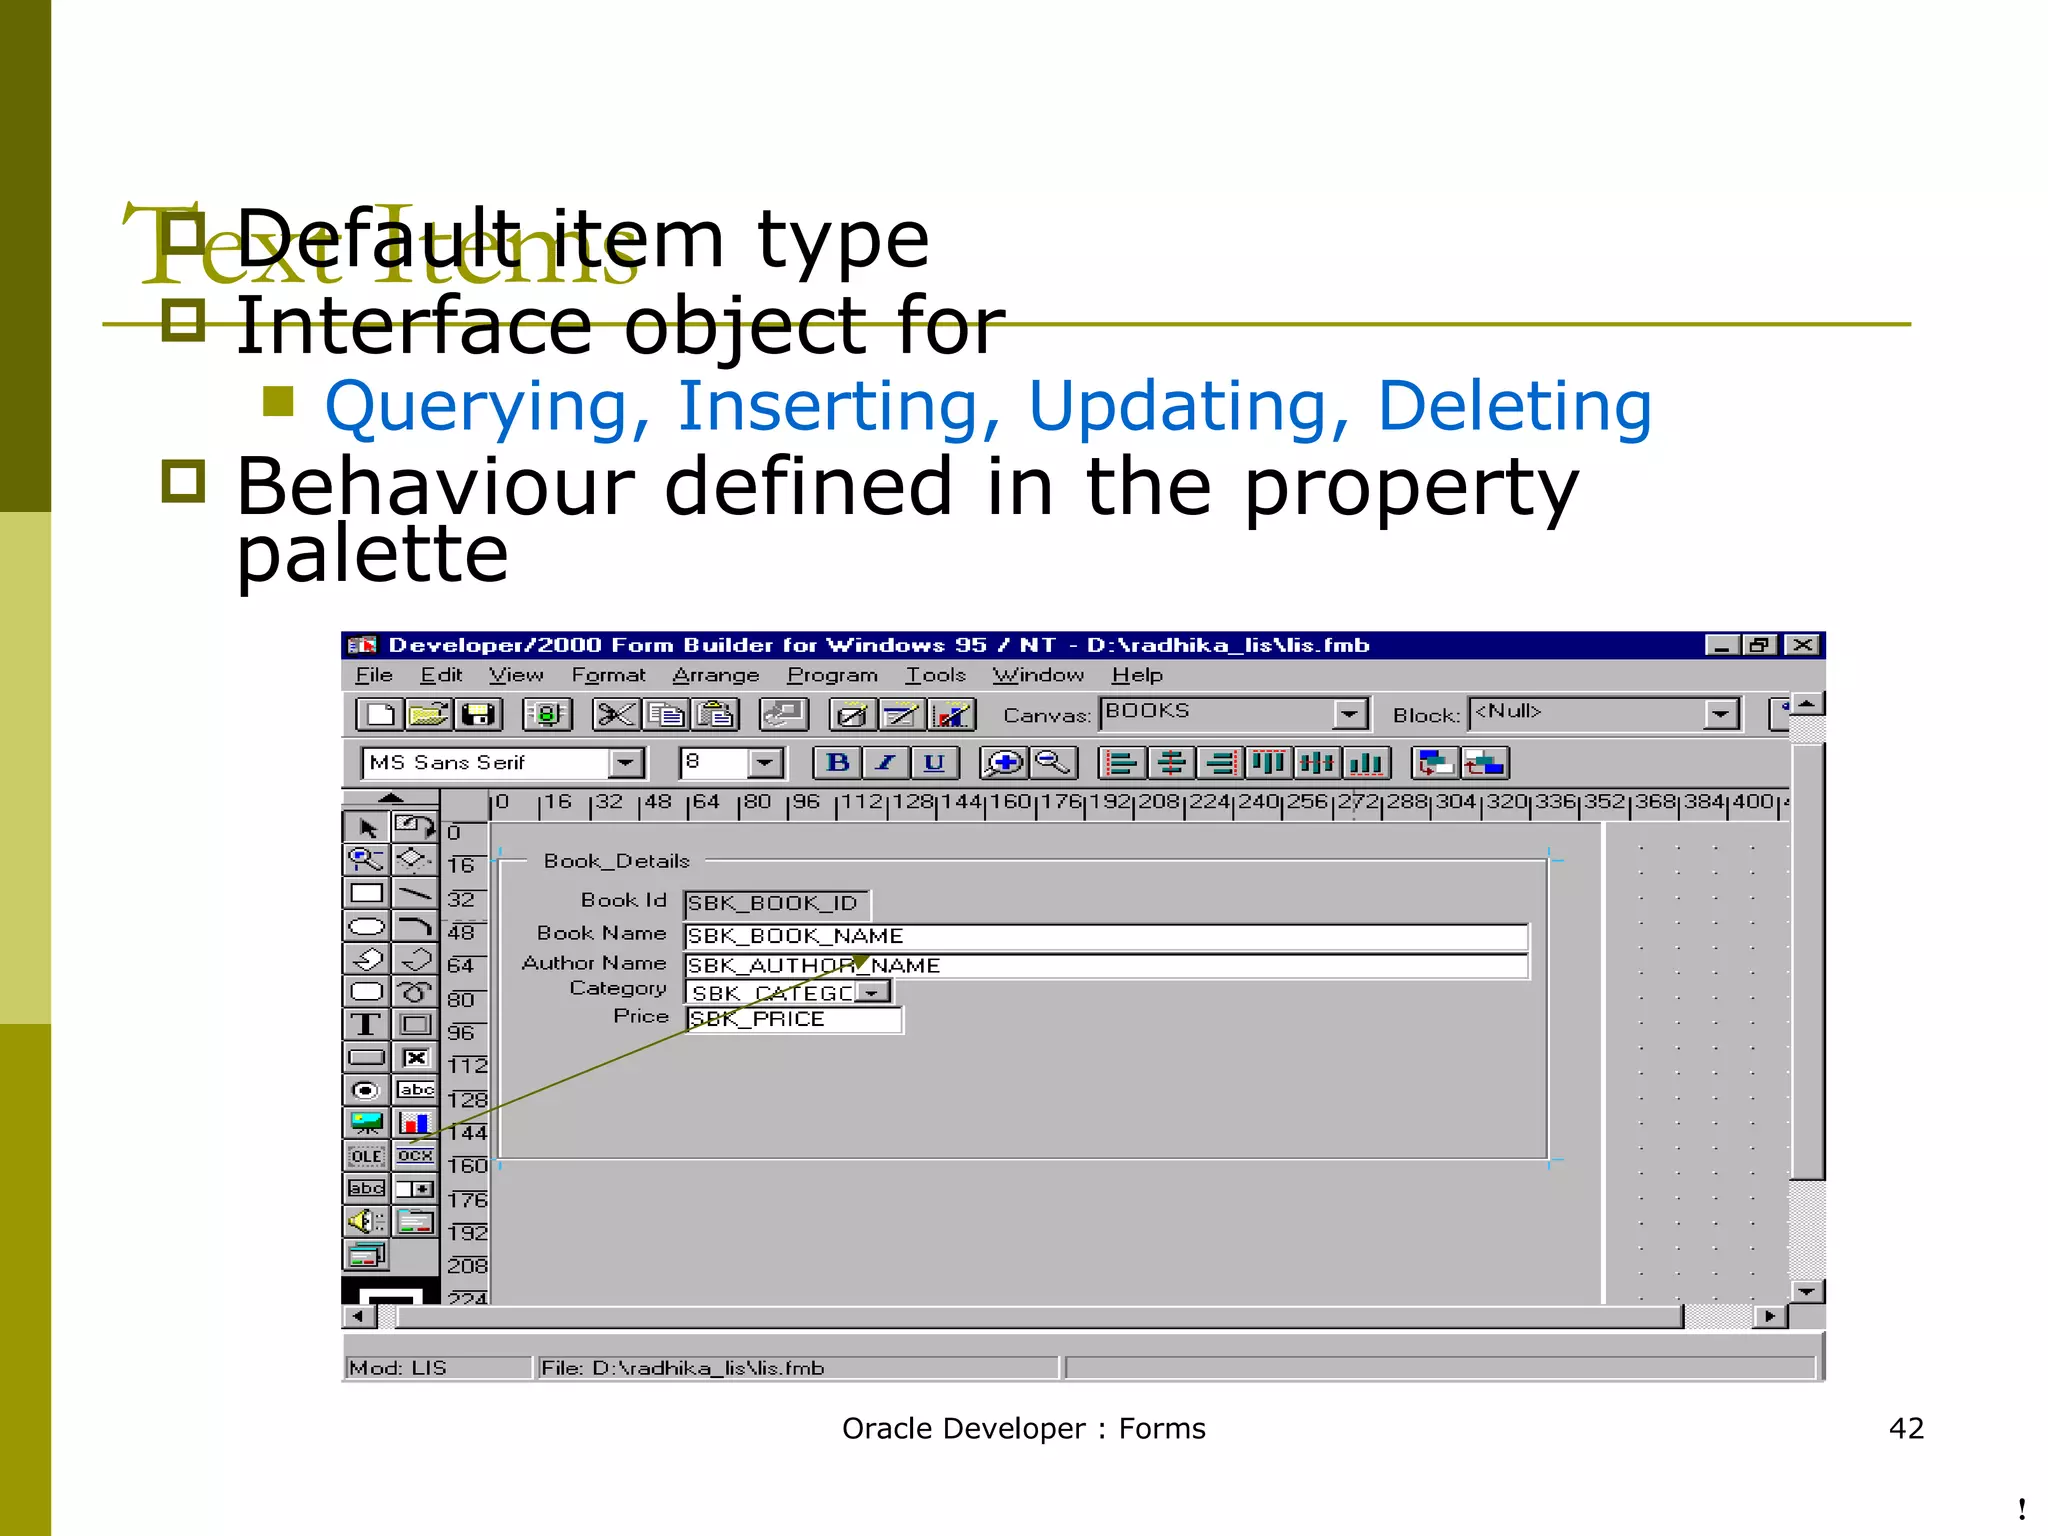Click the Align Left toolbar button

tap(1122, 763)
